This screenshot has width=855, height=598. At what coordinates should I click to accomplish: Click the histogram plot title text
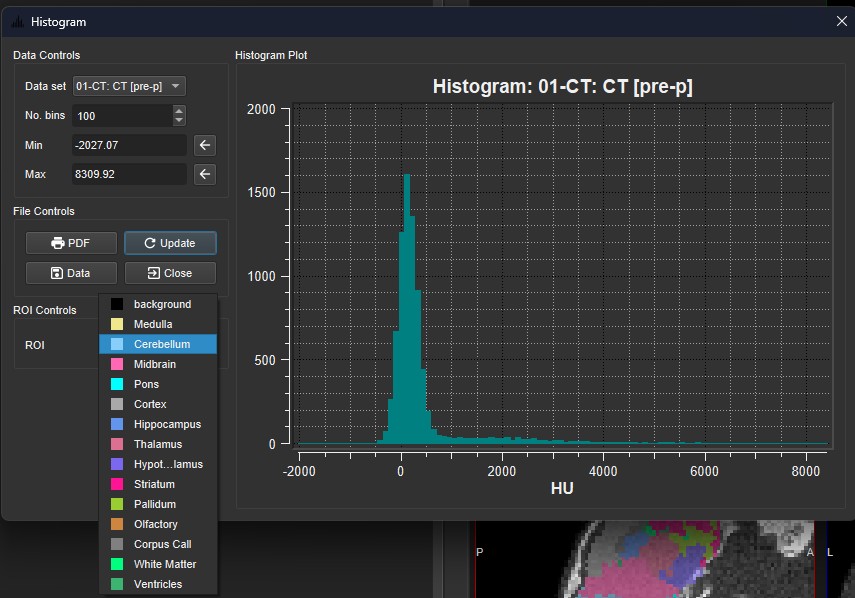pyautogui.click(x=562, y=87)
